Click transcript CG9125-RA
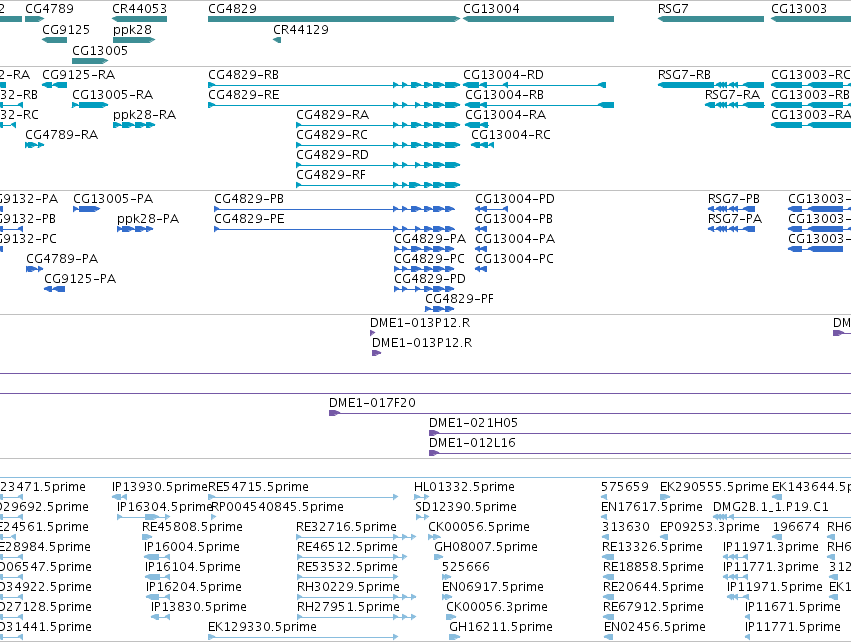This screenshot has height=642, width=851. coord(79,75)
